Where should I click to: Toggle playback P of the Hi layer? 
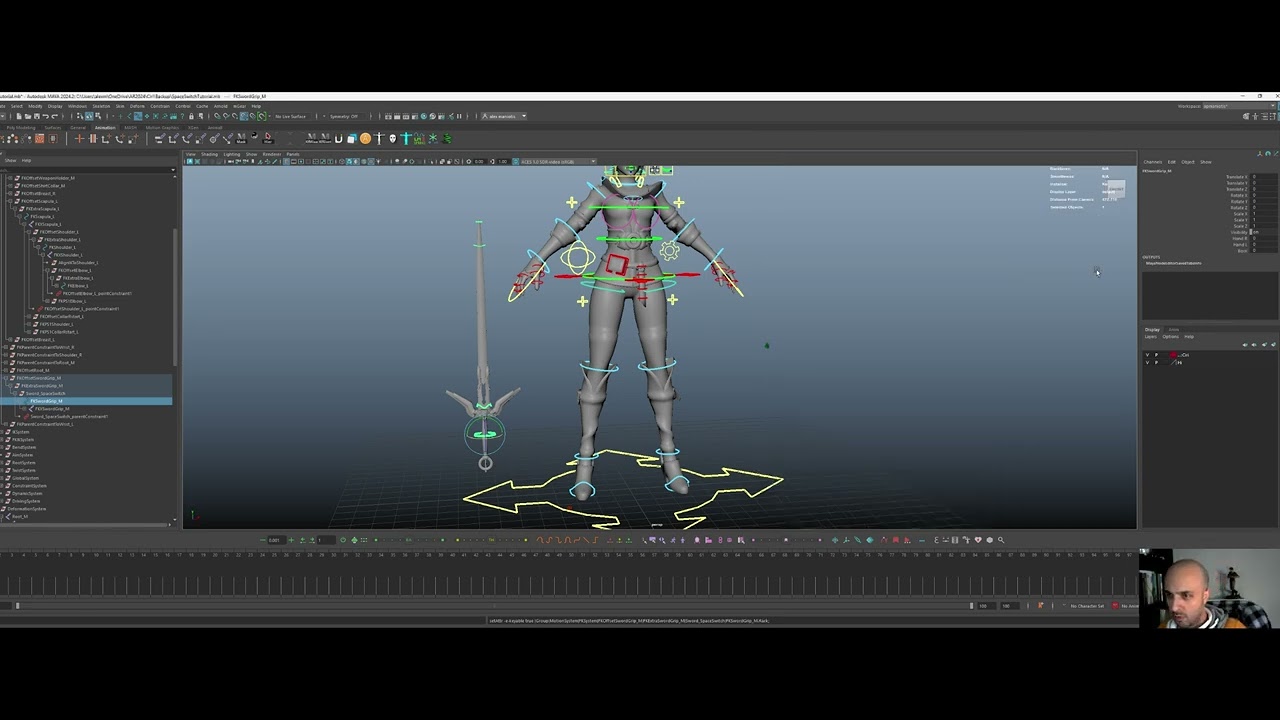click(1156, 362)
